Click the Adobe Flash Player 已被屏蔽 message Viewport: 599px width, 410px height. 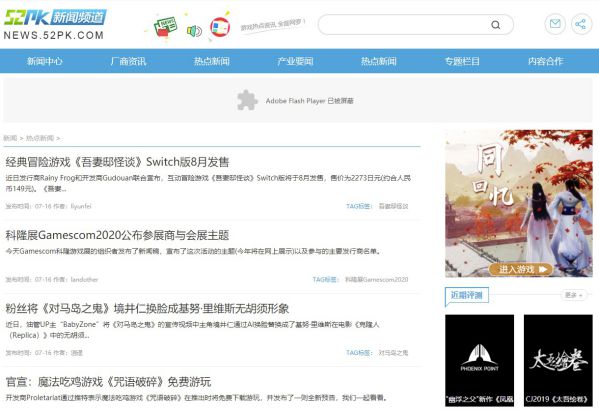point(309,101)
